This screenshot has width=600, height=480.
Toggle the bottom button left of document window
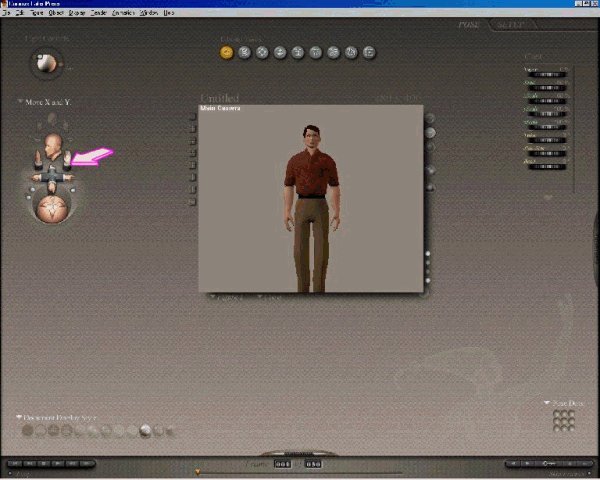coord(193,201)
